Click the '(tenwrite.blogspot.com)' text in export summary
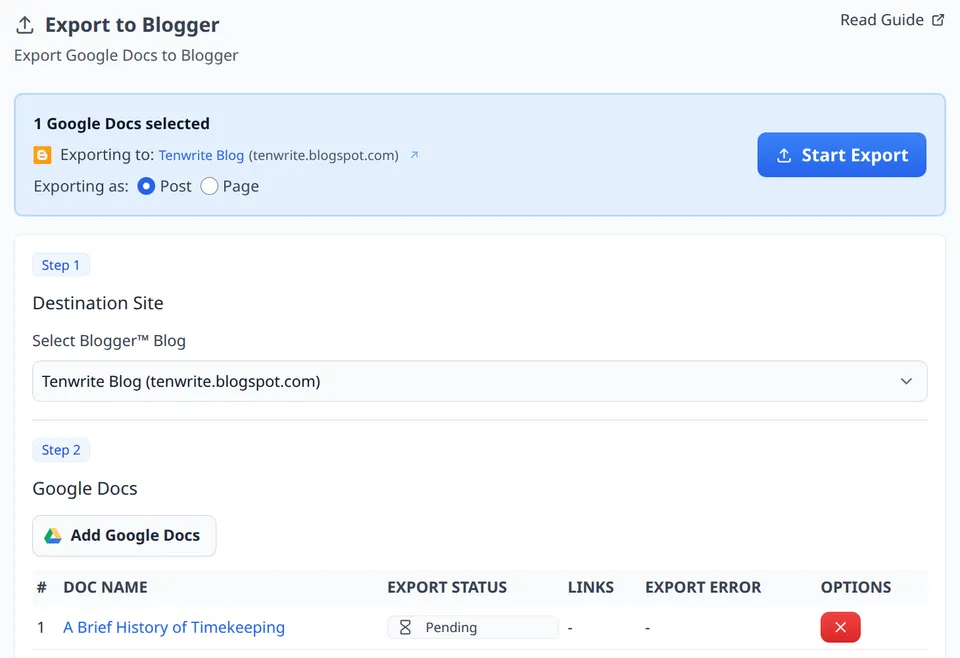The image size is (960, 658). pos(323,155)
